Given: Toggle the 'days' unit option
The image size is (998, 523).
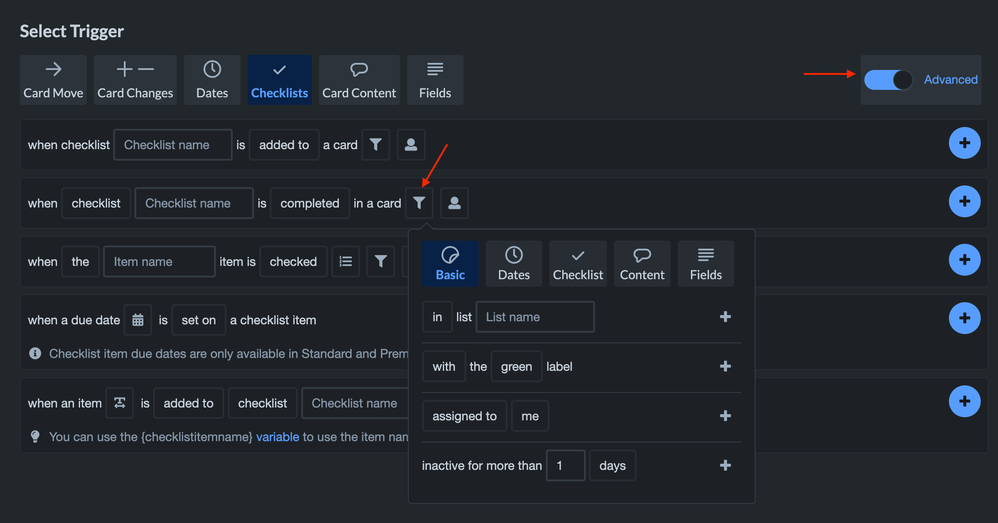Looking at the screenshot, I should pyautogui.click(x=612, y=466).
